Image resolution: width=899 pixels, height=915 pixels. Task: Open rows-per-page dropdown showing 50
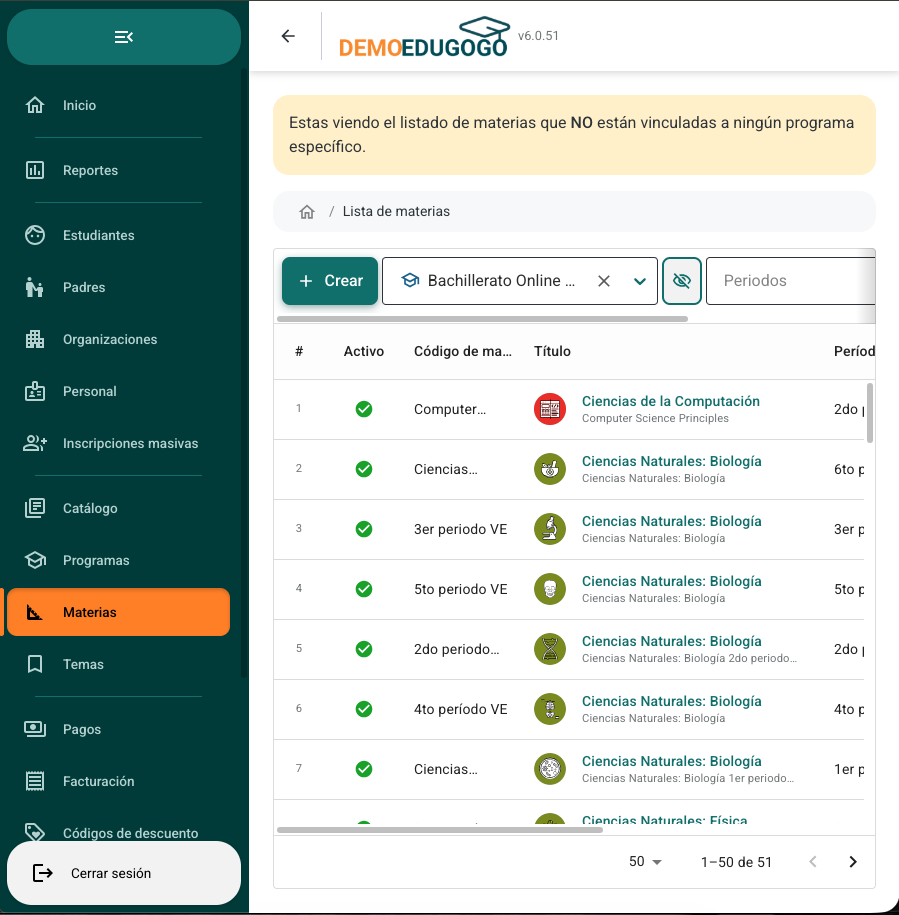coord(645,862)
